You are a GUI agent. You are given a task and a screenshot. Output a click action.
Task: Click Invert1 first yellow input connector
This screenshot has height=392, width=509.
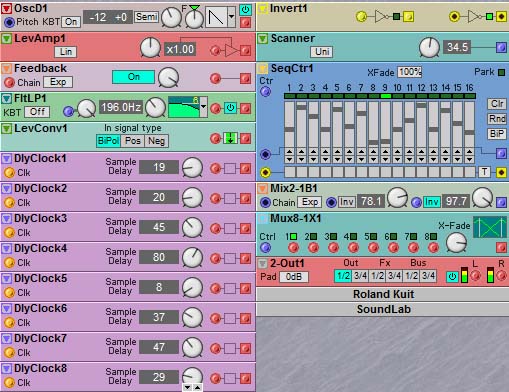[x=361, y=16]
